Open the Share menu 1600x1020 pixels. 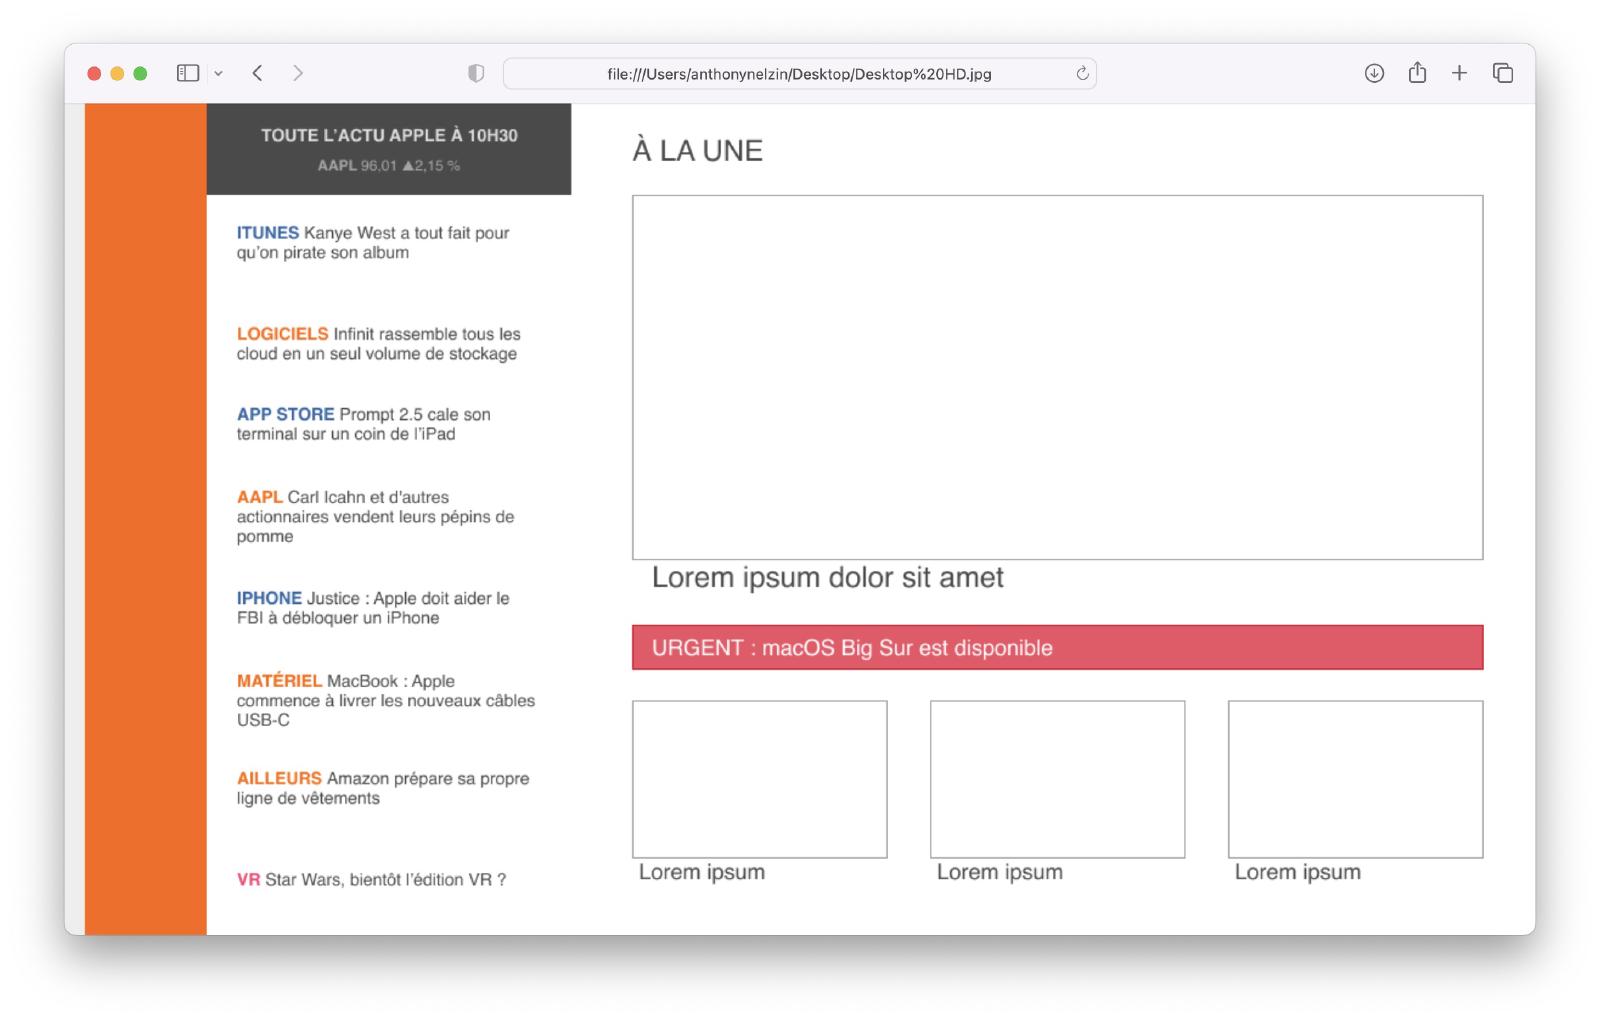point(1417,73)
